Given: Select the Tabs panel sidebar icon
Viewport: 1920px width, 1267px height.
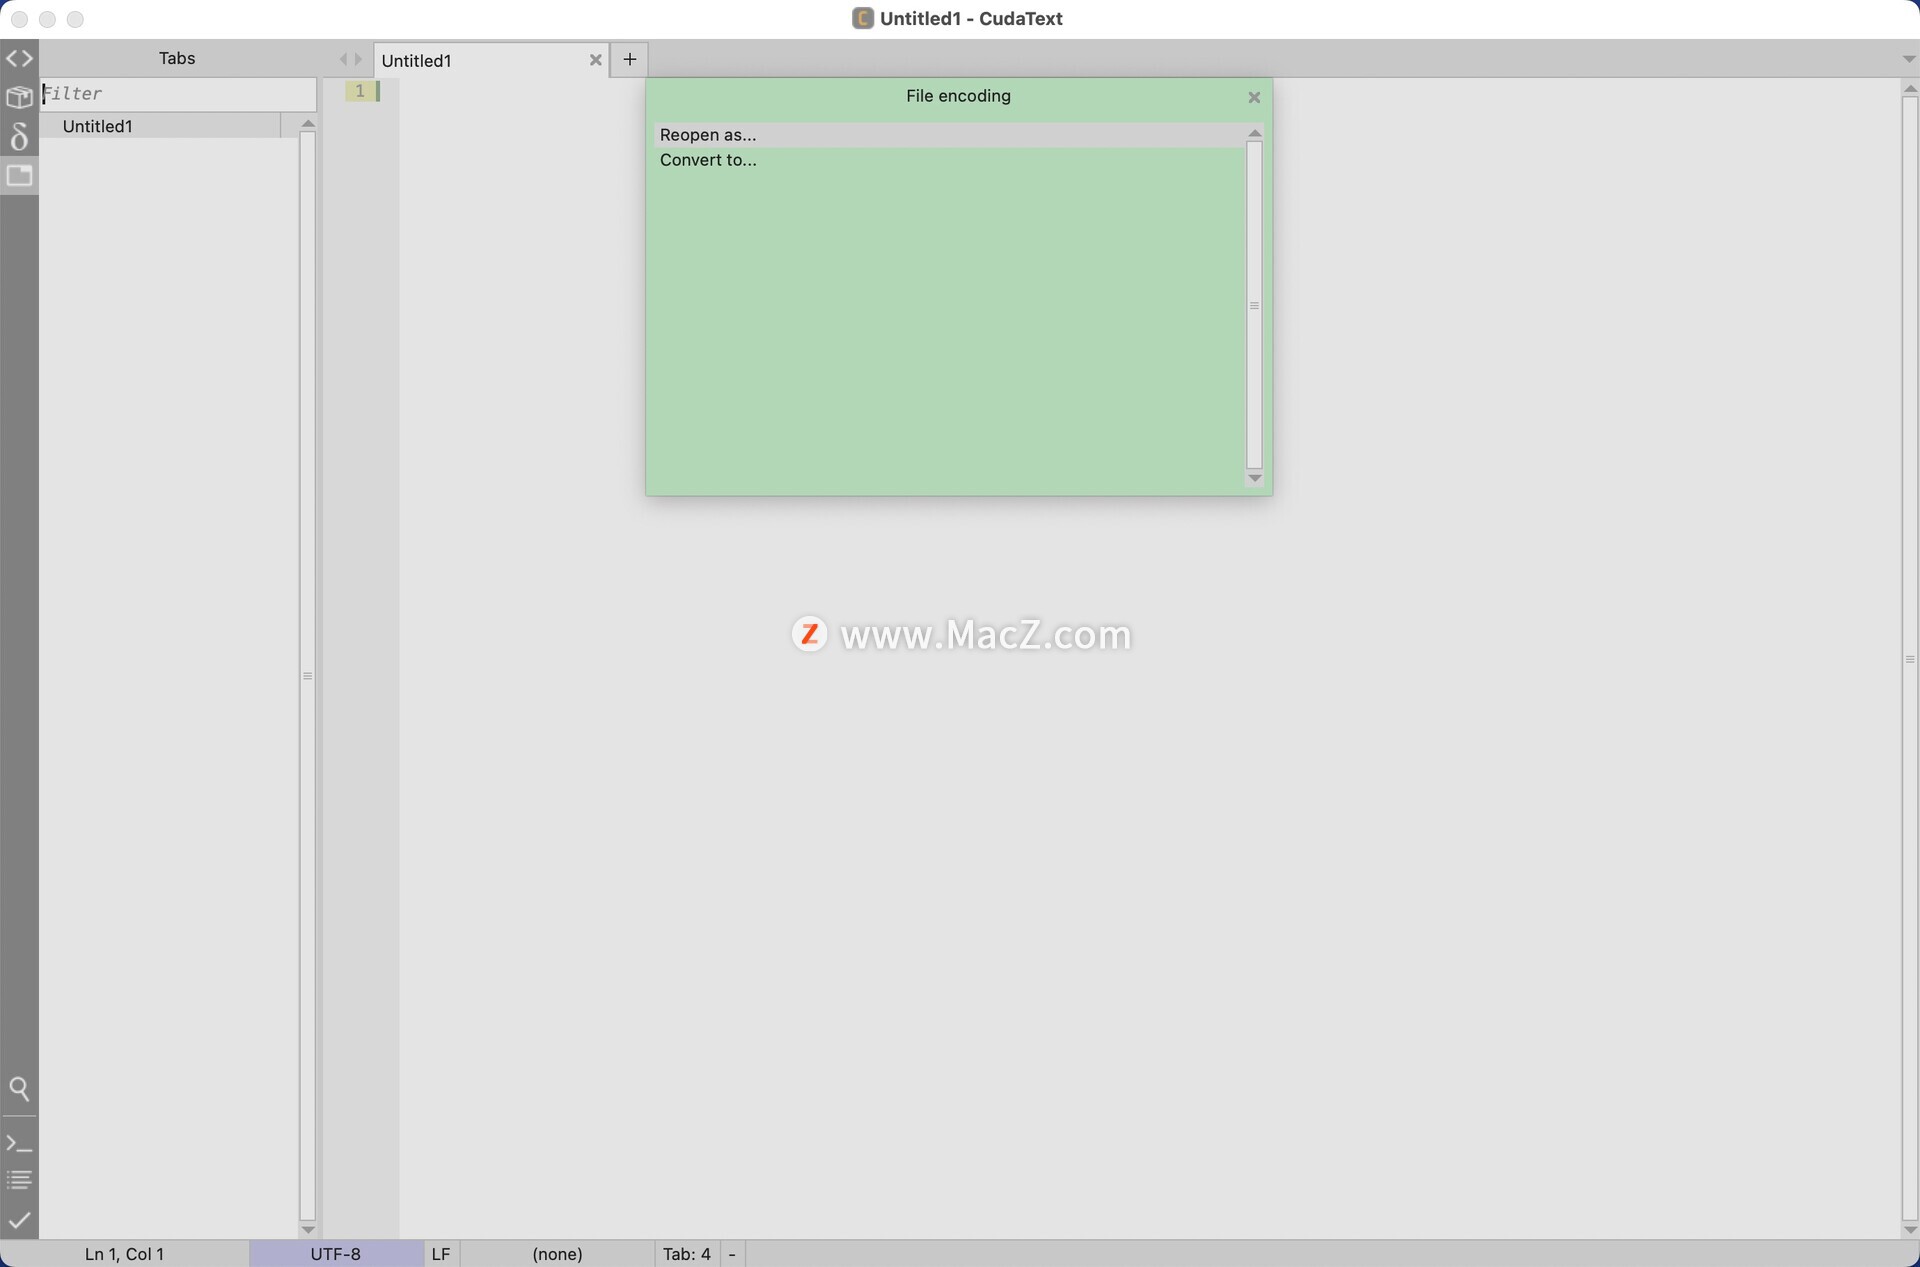Looking at the screenshot, I should (x=19, y=176).
